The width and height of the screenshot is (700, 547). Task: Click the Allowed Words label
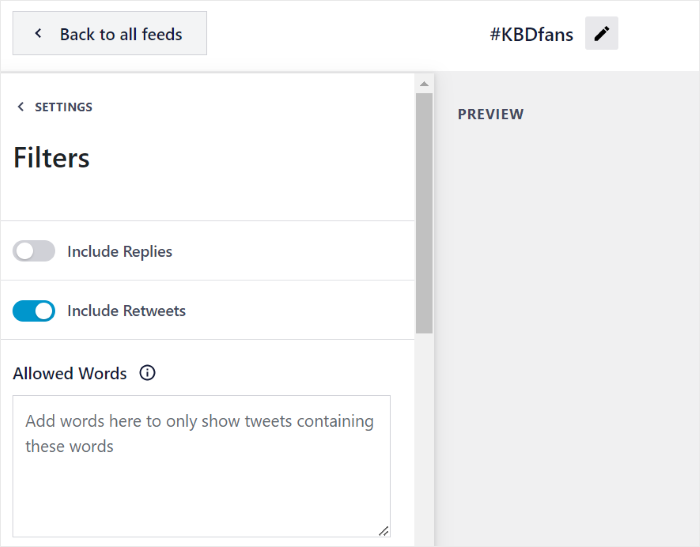[70, 373]
